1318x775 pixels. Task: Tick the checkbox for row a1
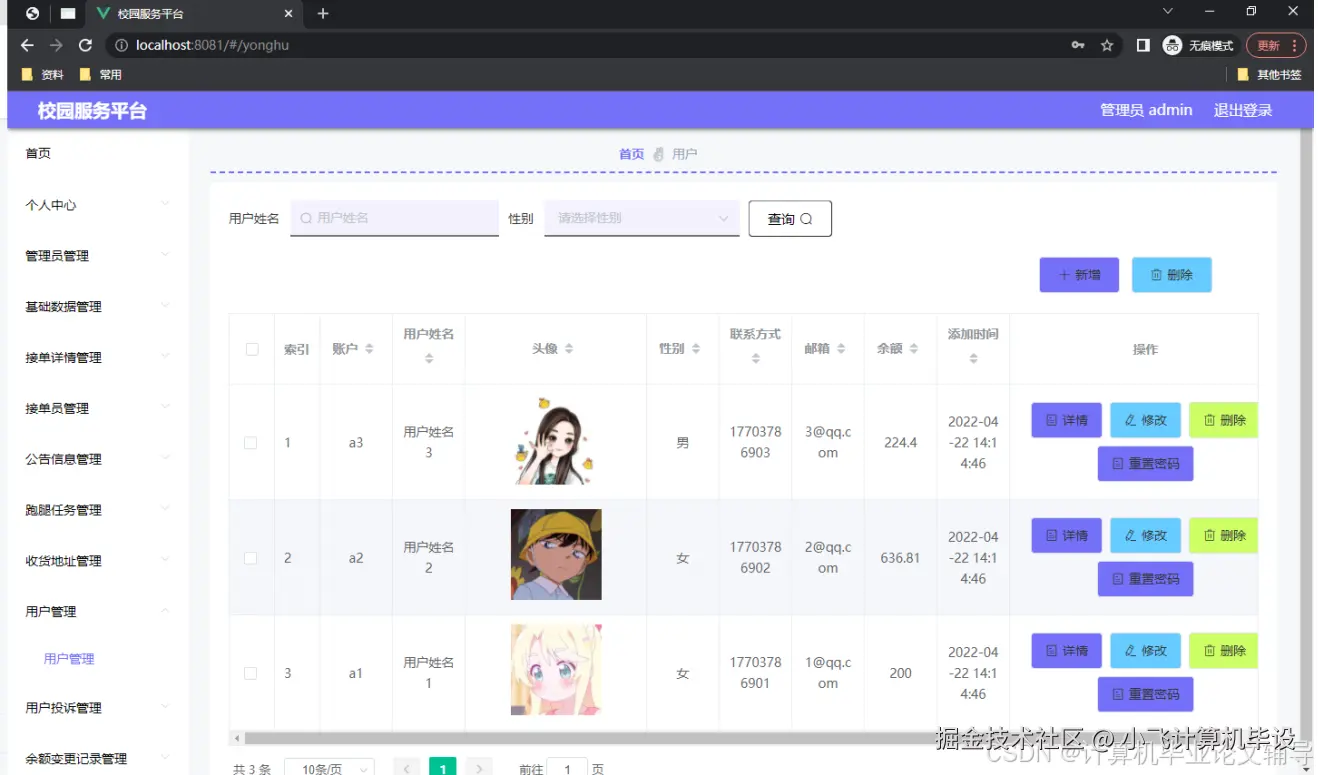[251, 673]
